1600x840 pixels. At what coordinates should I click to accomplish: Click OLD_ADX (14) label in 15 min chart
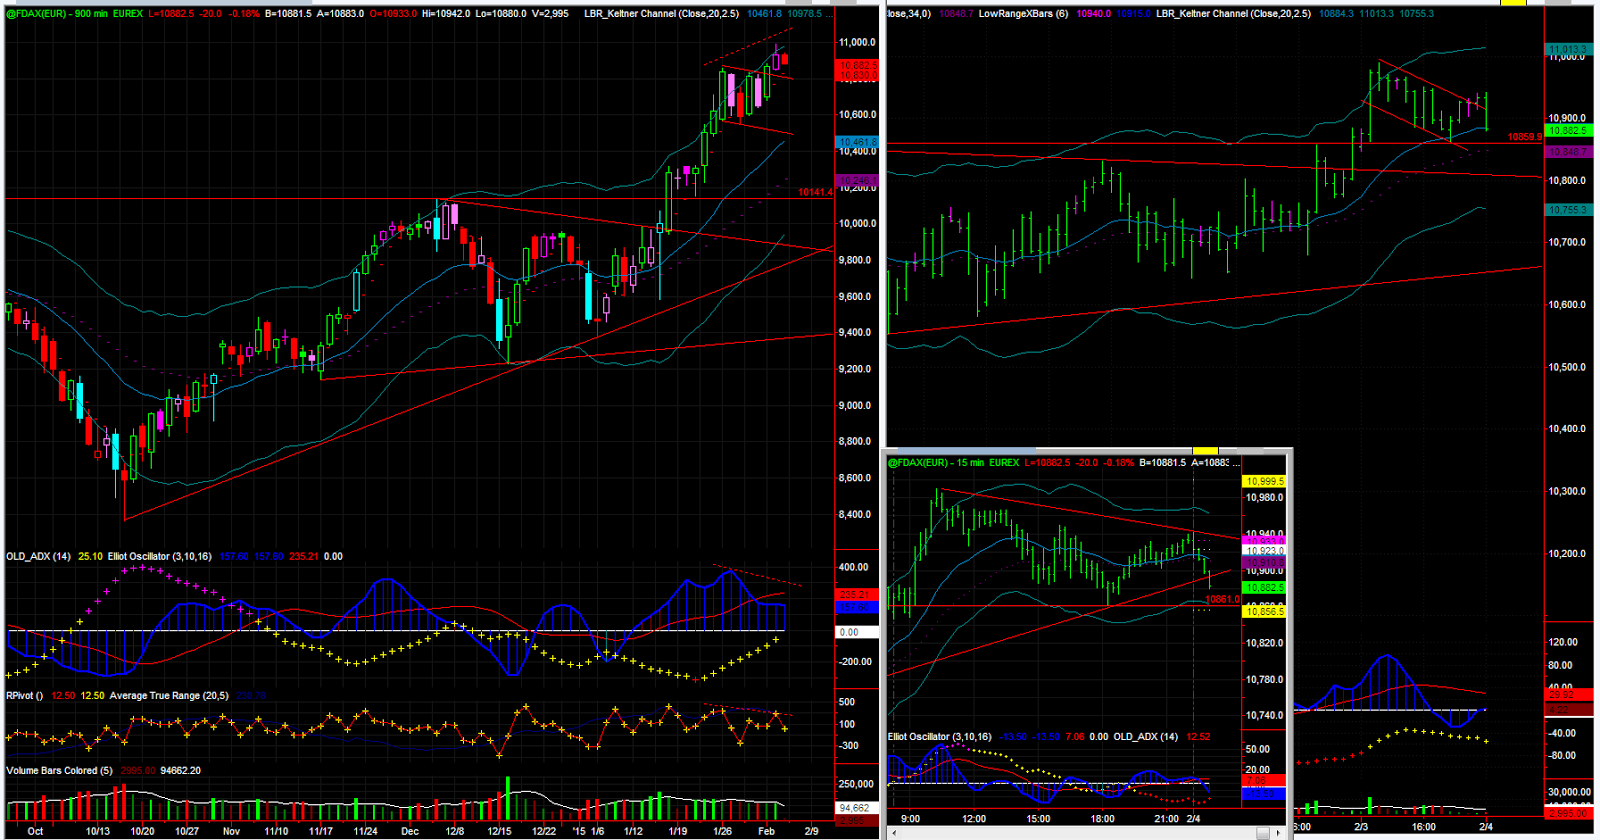pos(1146,736)
